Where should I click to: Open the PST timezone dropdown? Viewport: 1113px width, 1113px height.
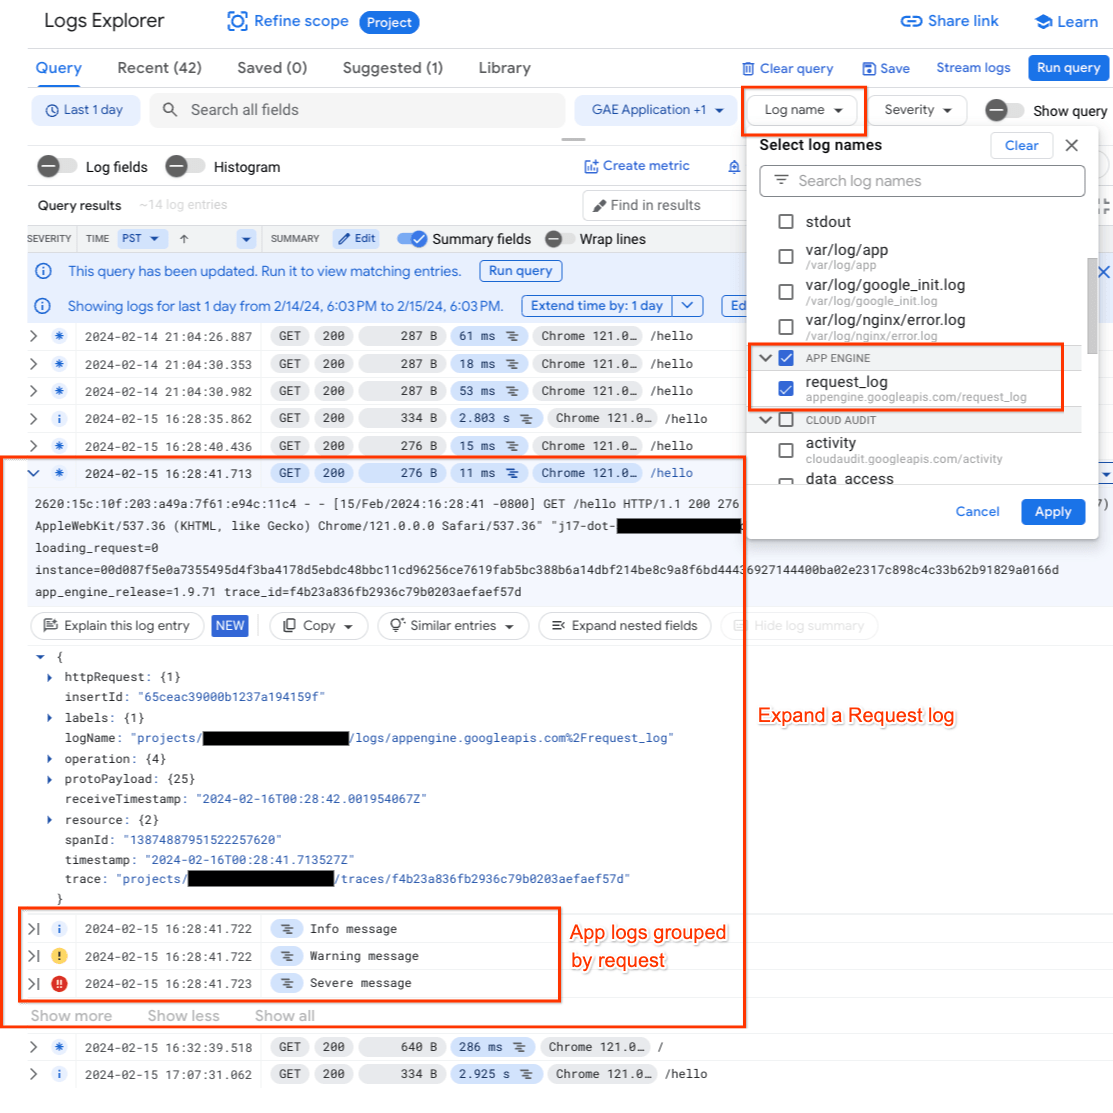[143, 238]
